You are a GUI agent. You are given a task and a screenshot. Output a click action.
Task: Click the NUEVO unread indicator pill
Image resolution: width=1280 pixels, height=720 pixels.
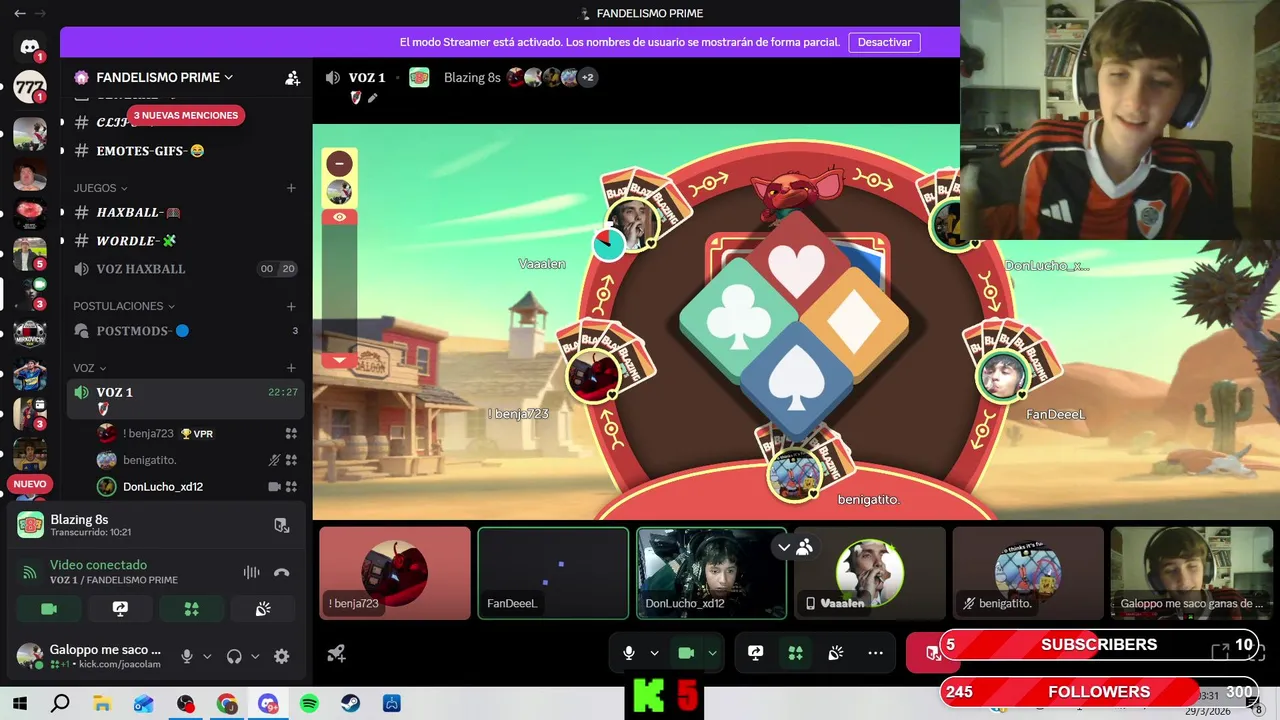click(x=30, y=484)
